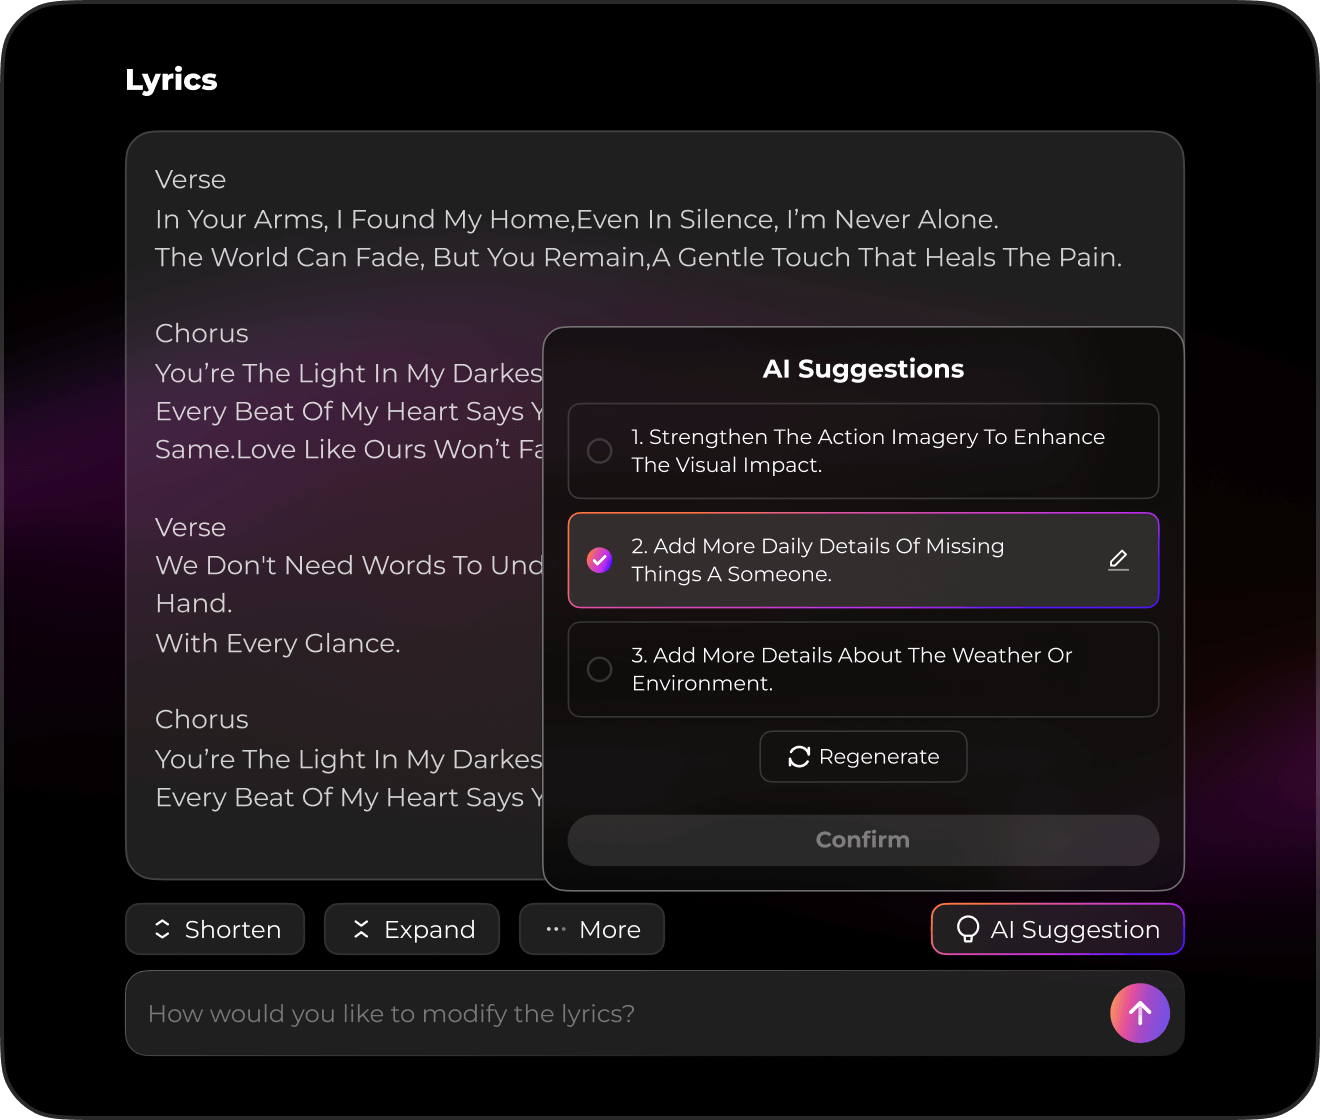Click the lightbulb icon in AI Suggestion
The height and width of the screenshot is (1120, 1320).
pyautogui.click(x=967, y=929)
